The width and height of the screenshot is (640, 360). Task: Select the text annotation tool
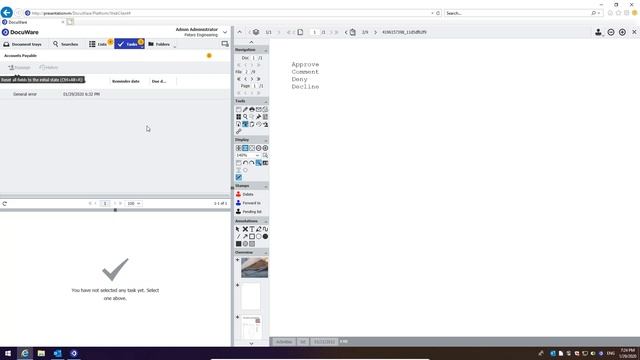252,229
